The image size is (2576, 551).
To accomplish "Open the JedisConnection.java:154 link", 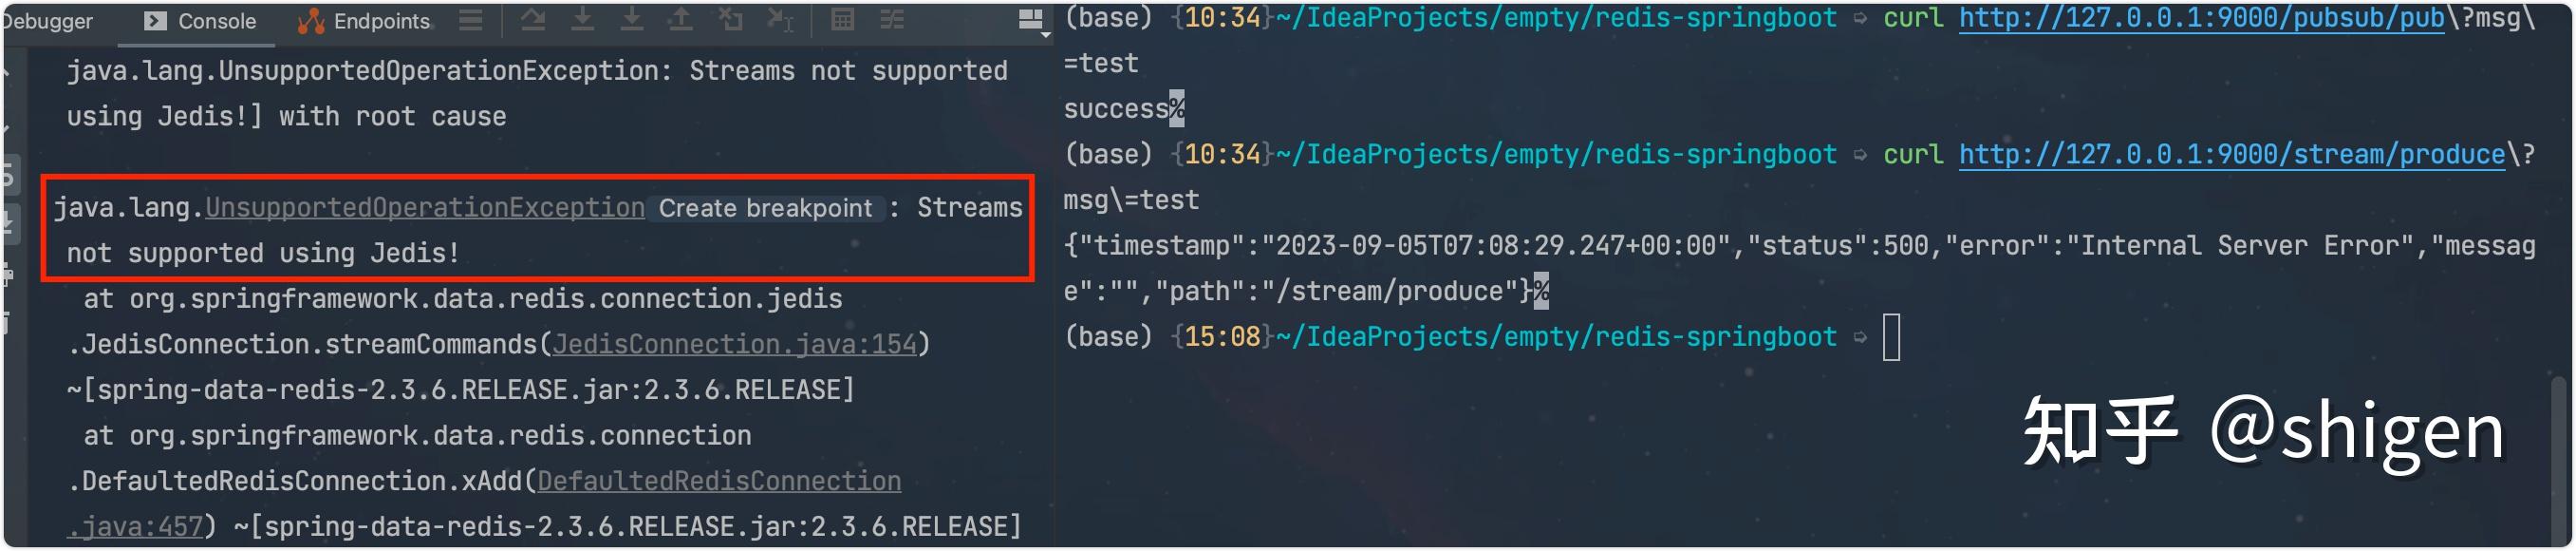I will click(x=735, y=344).
